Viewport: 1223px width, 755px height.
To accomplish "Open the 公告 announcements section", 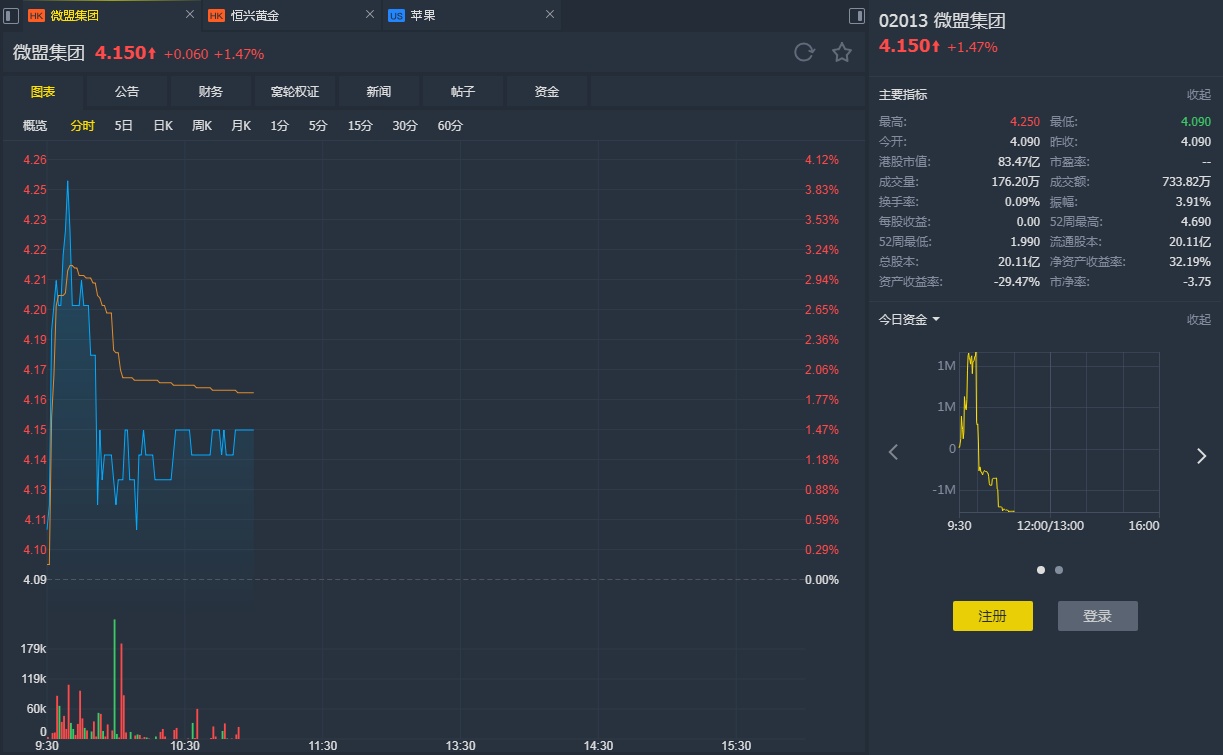I will (x=127, y=92).
